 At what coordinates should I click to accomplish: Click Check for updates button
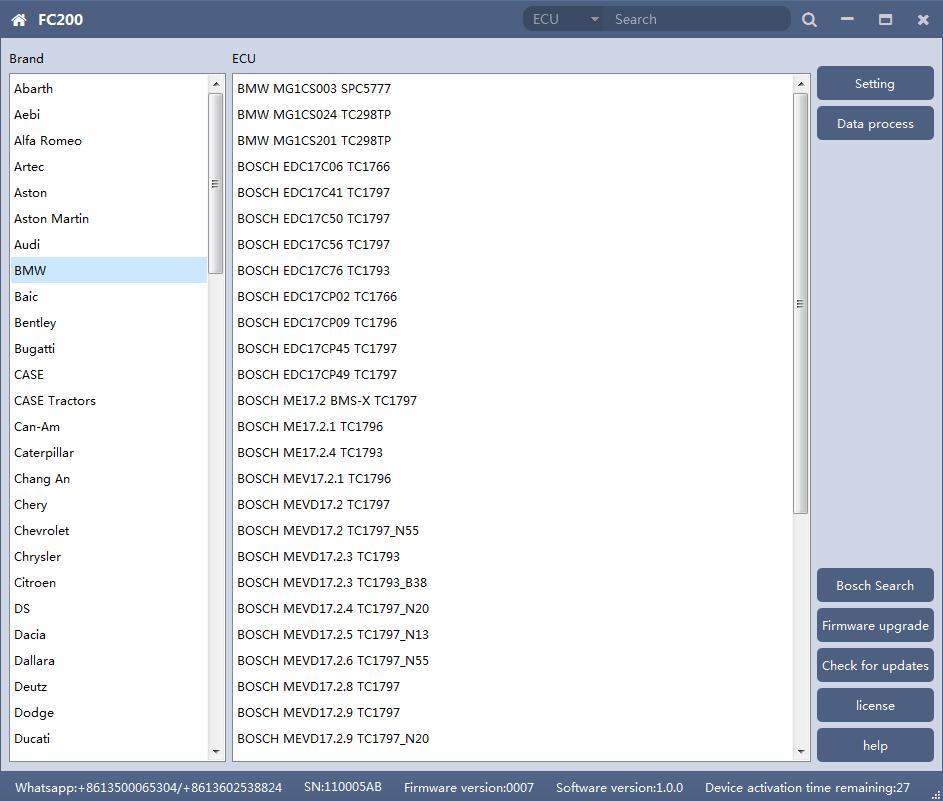pyautogui.click(x=874, y=666)
